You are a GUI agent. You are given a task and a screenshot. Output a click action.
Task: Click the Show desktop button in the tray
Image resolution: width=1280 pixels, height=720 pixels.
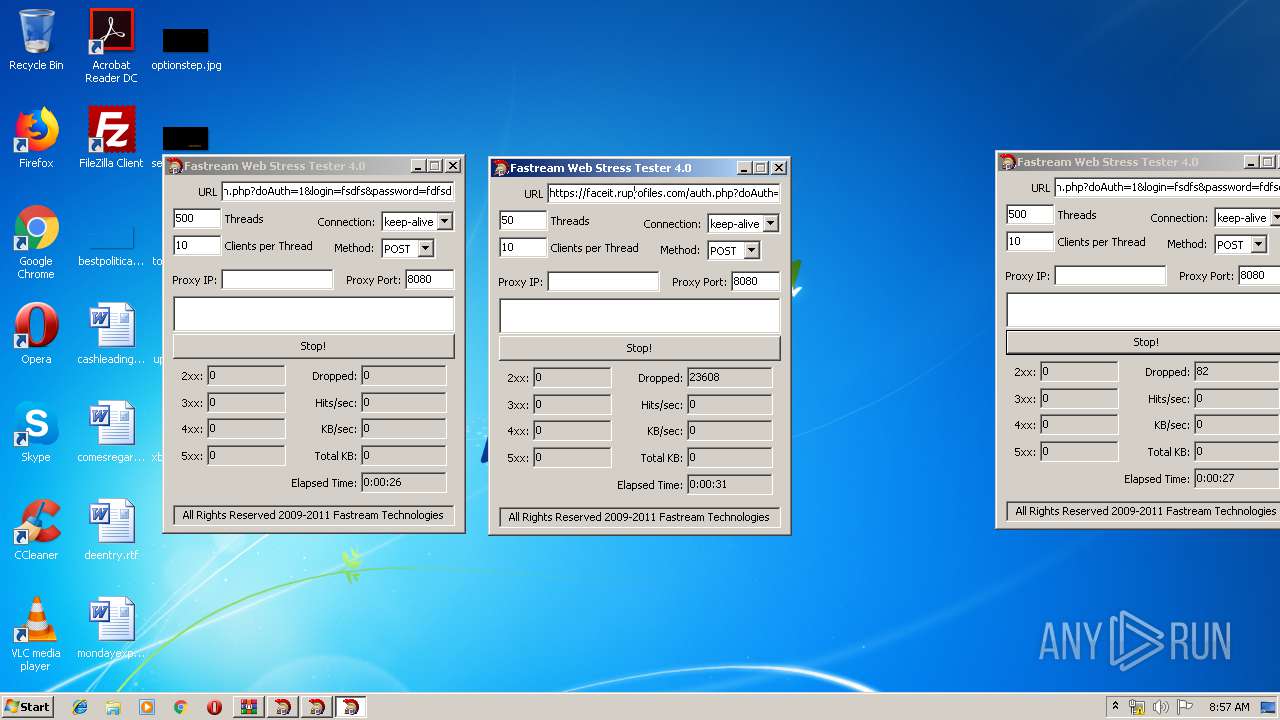(x=1270, y=707)
